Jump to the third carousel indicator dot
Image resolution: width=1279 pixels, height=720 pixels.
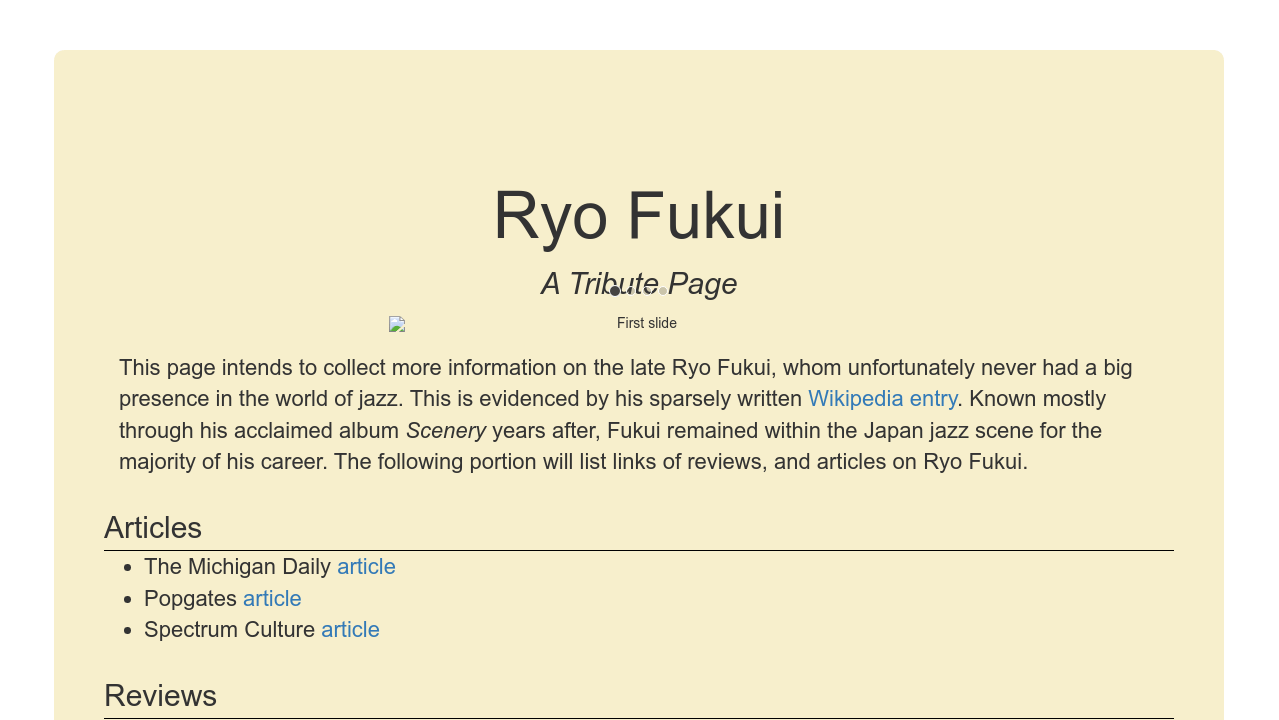click(647, 291)
